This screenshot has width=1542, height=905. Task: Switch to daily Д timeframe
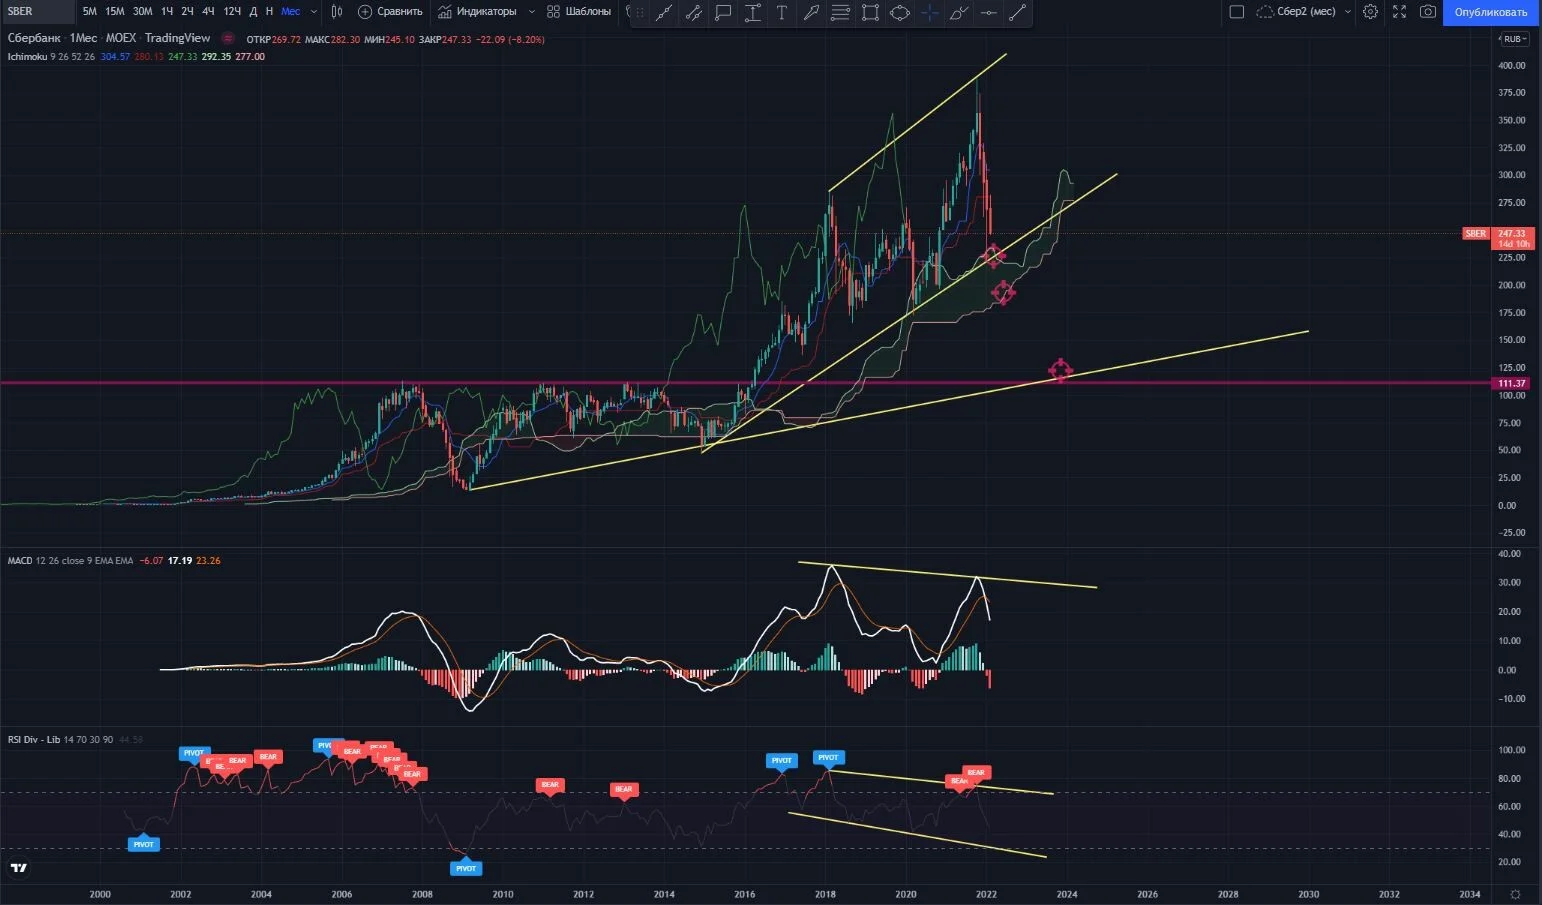[x=254, y=12]
